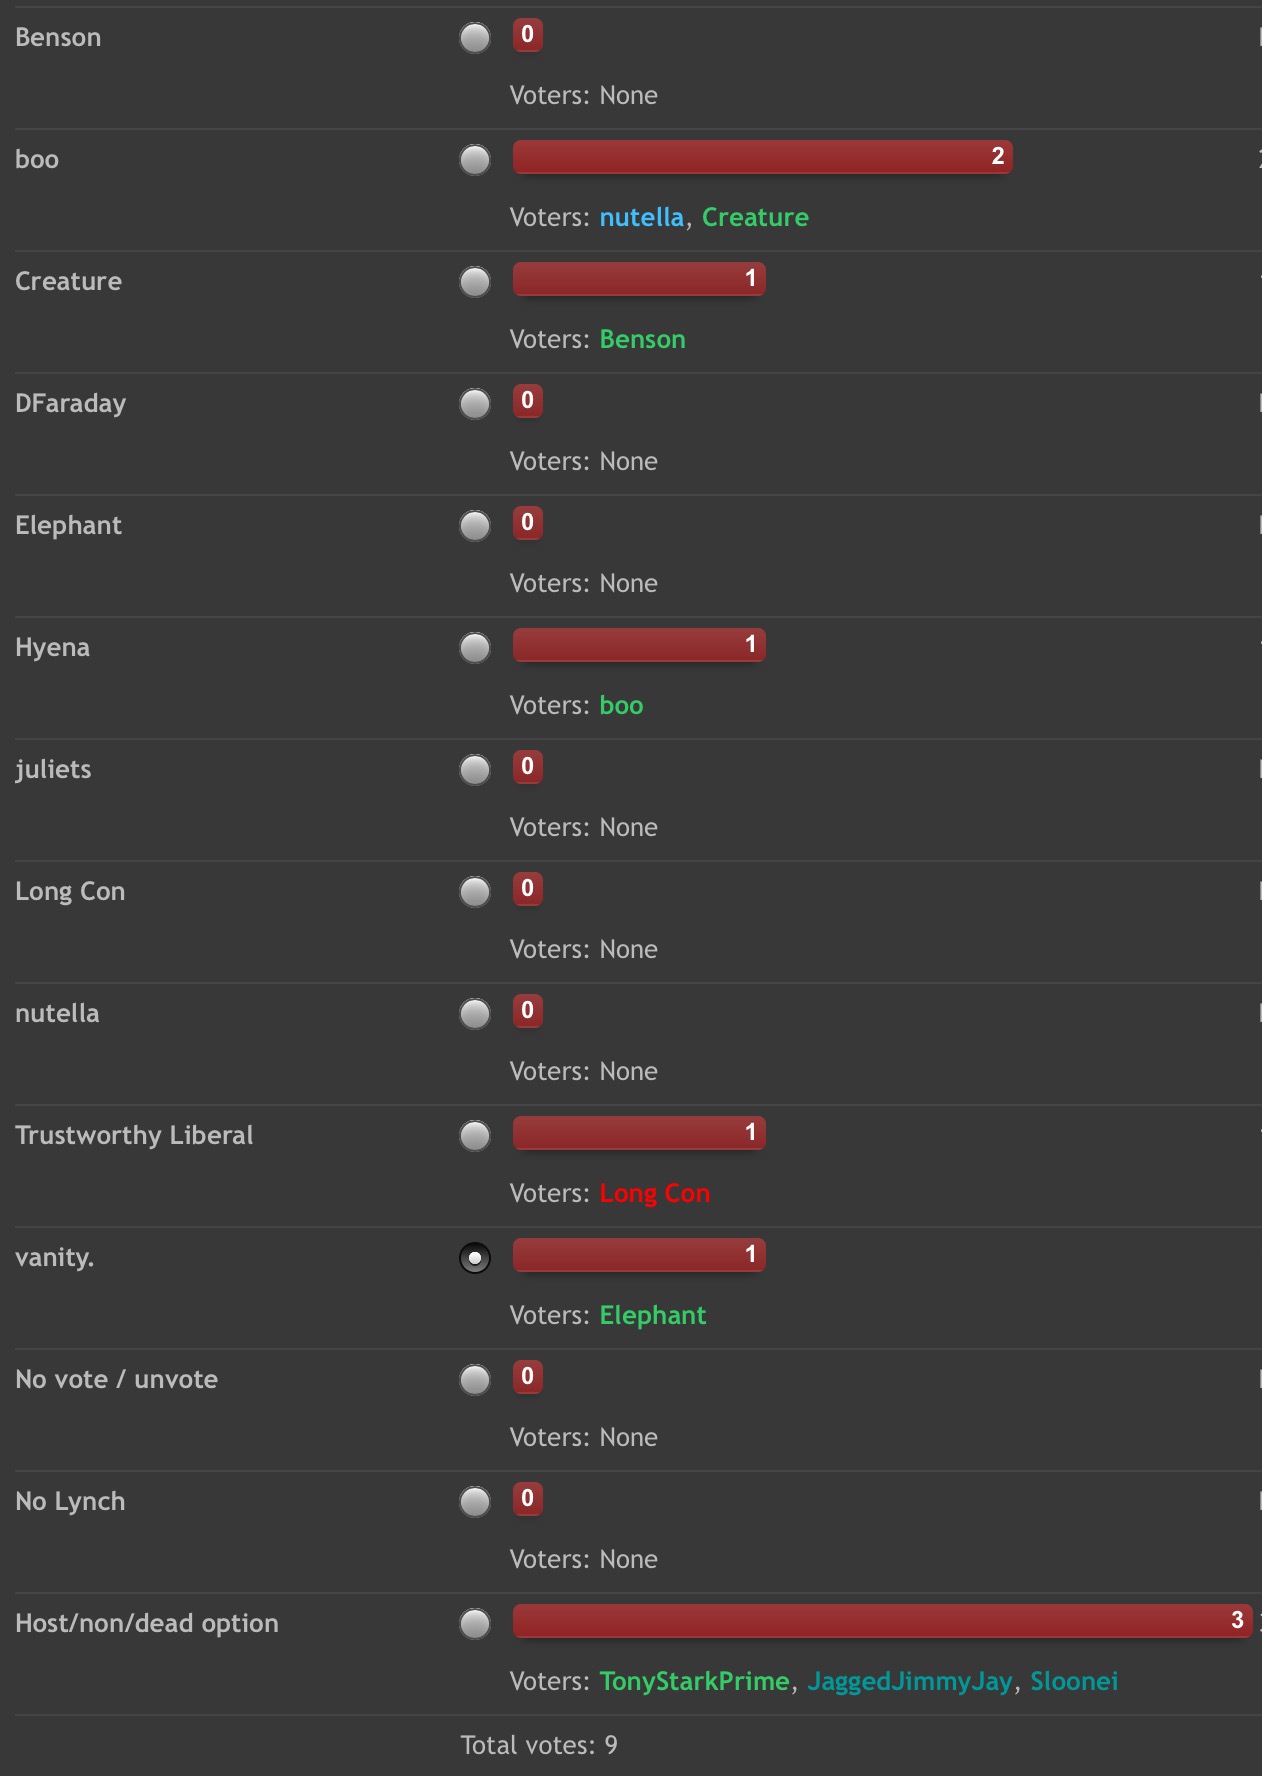Image resolution: width=1262 pixels, height=1776 pixels.
Task: Select the Creature radio button
Action: click(x=475, y=282)
